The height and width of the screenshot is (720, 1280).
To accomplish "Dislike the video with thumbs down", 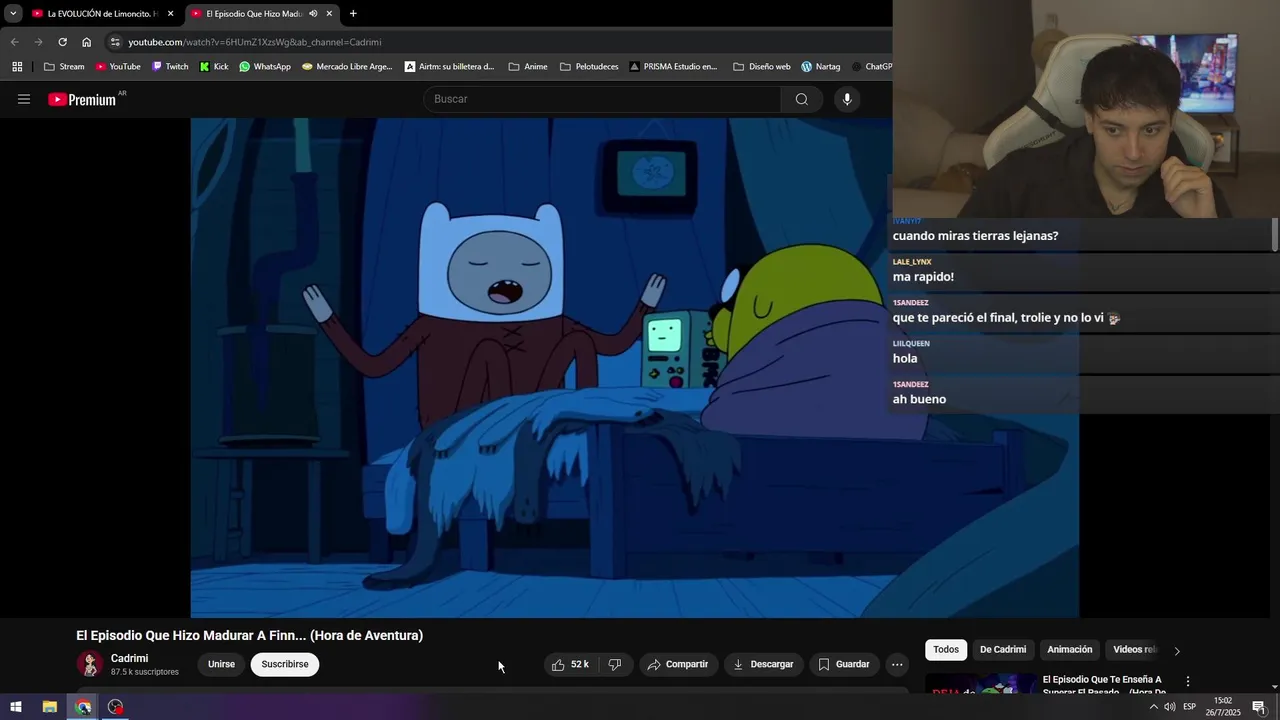I will pyautogui.click(x=615, y=664).
